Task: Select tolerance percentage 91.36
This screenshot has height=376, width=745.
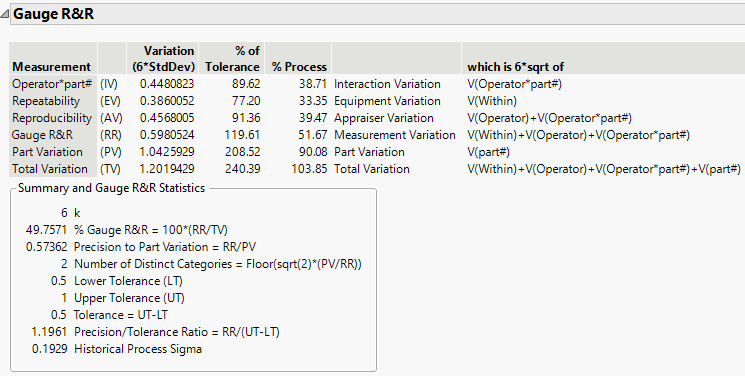Action: point(247,118)
